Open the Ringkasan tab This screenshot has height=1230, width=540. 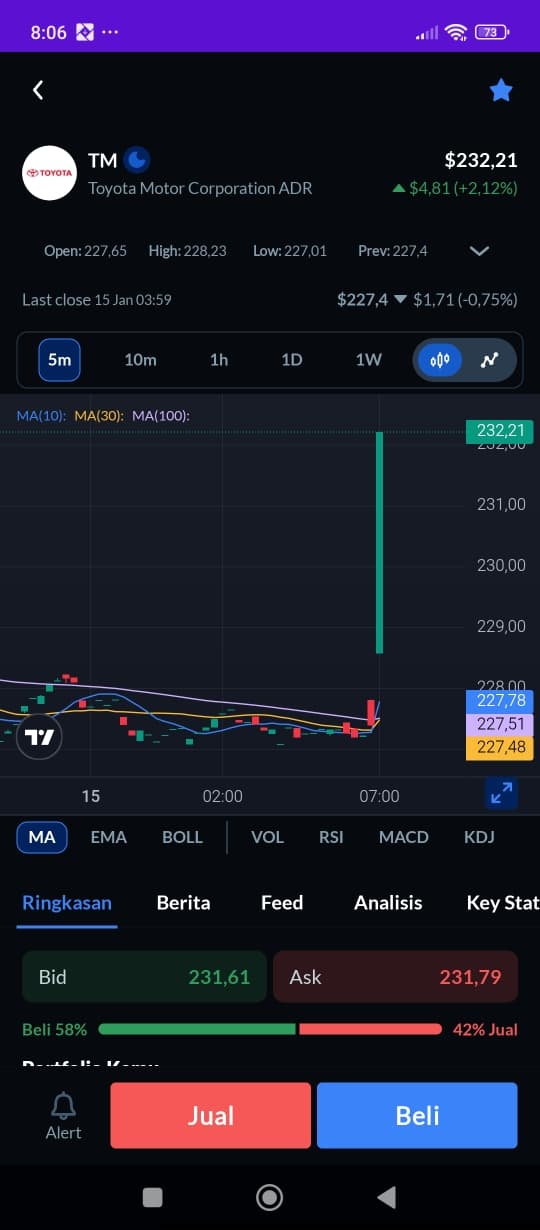pyautogui.click(x=67, y=902)
